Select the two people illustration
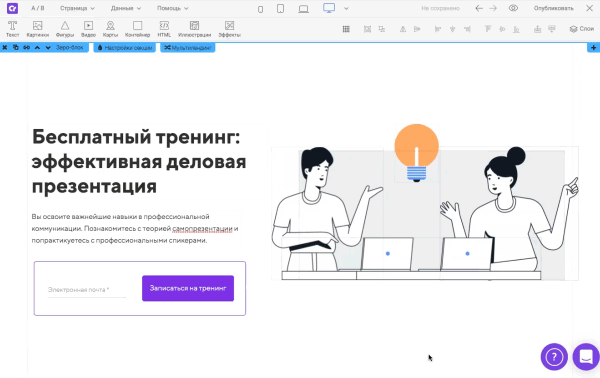This screenshot has width=600, height=378. [425, 213]
